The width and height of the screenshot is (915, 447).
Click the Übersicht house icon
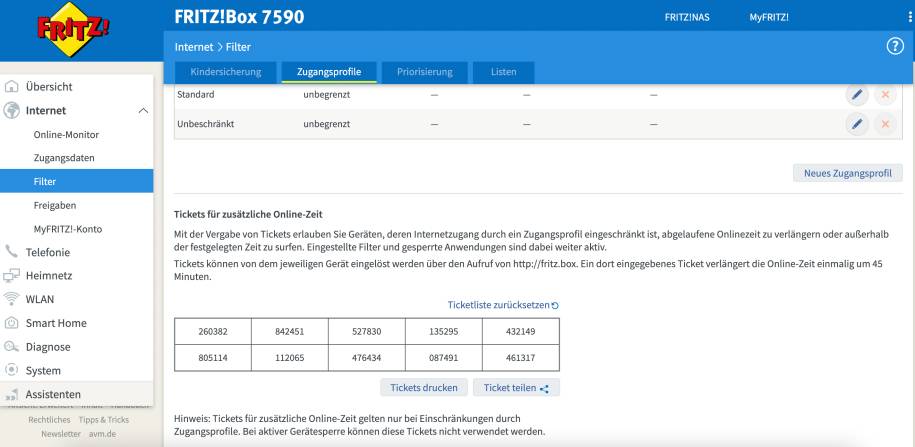(11, 87)
